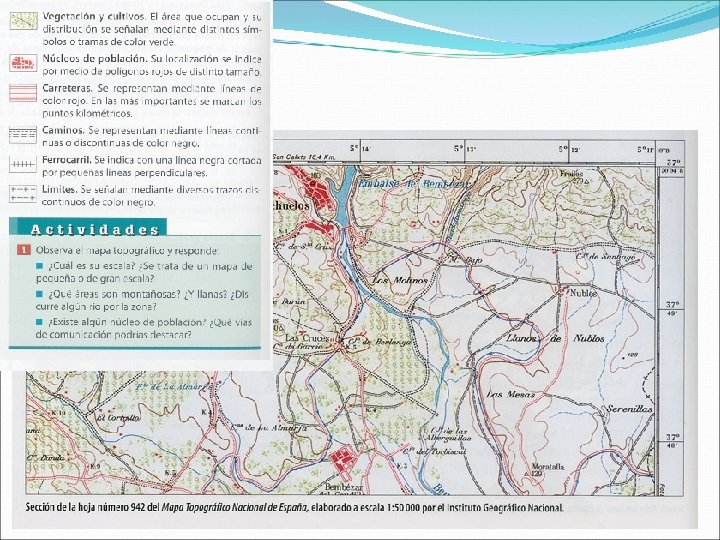Click the 'San Calixto 16,4 Km' margin note

pyautogui.click(x=304, y=157)
